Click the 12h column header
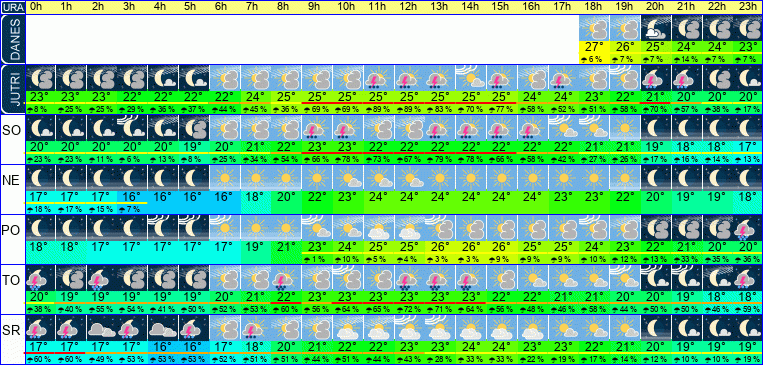This screenshot has height=365, width=763. click(409, 7)
